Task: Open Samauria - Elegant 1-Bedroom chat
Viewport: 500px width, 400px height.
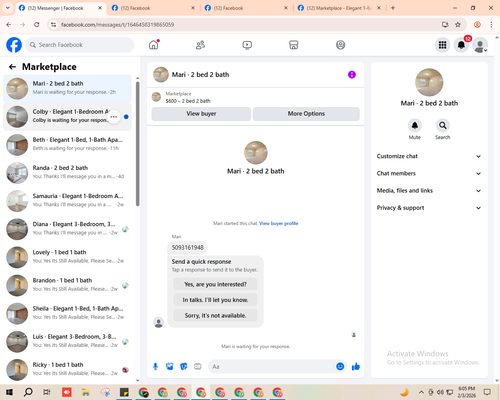Action: click(x=67, y=201)
